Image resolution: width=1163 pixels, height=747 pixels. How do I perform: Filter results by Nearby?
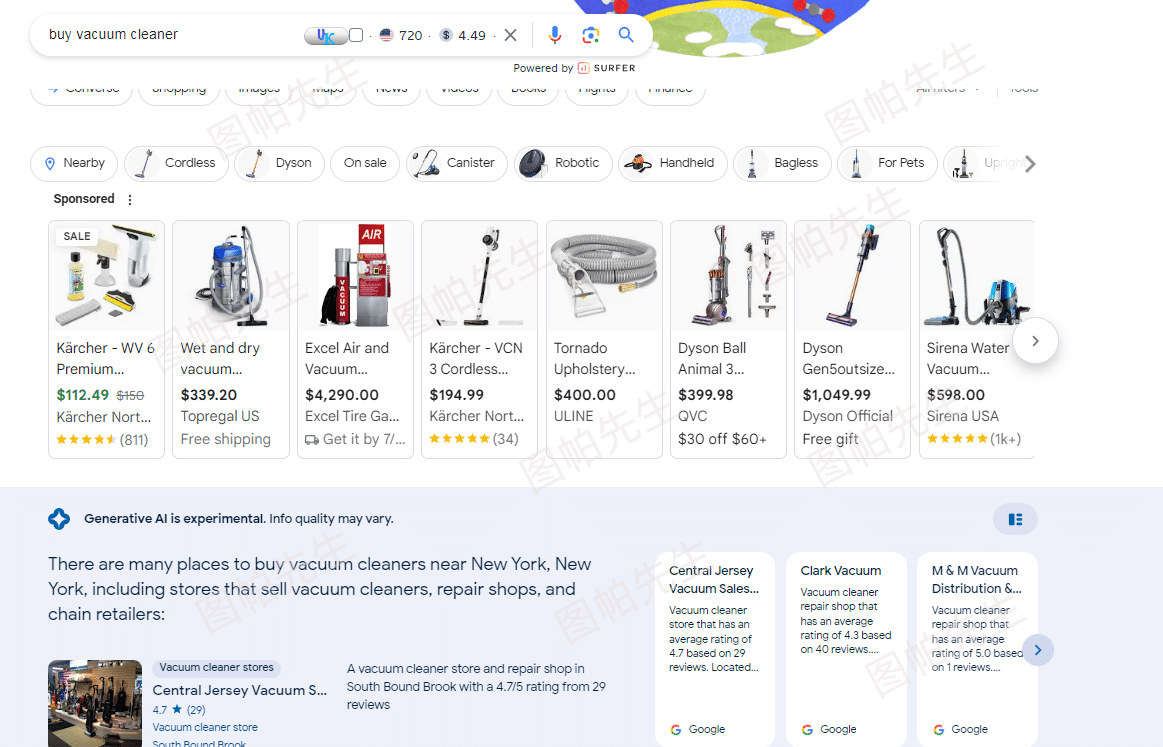click(x=74, y=163)
